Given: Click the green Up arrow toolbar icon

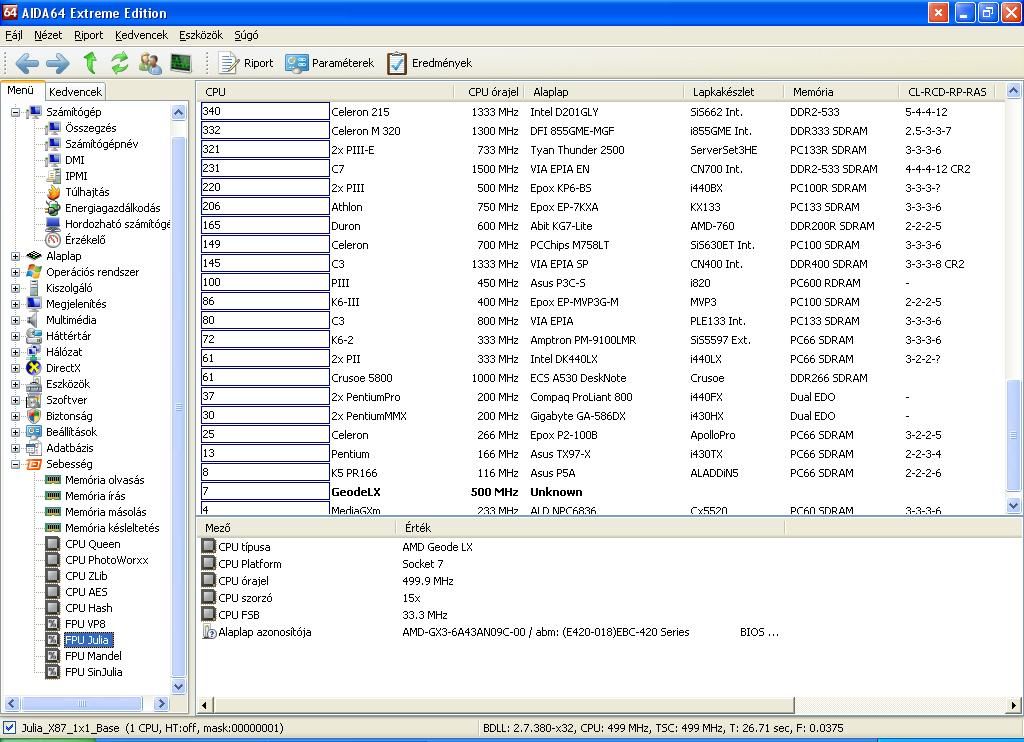Looking at the screenshot, I should pyautogui.click(x=90, y=63).
